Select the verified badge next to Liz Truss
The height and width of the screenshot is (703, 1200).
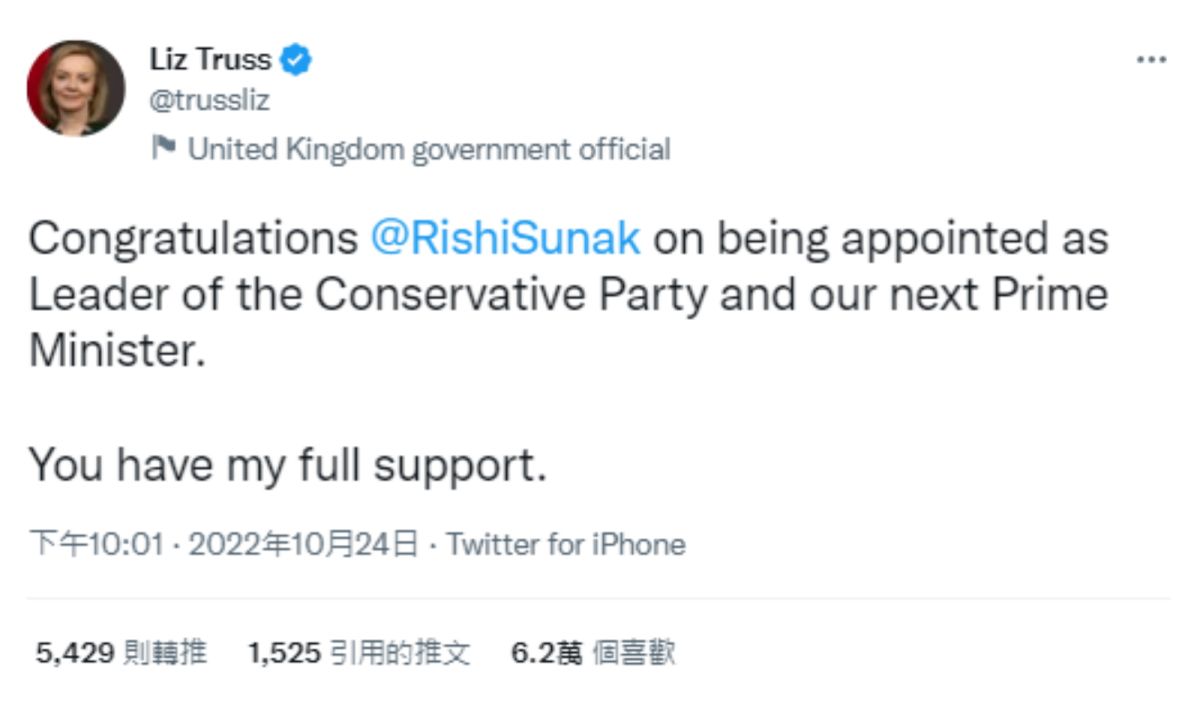point(291,59)
